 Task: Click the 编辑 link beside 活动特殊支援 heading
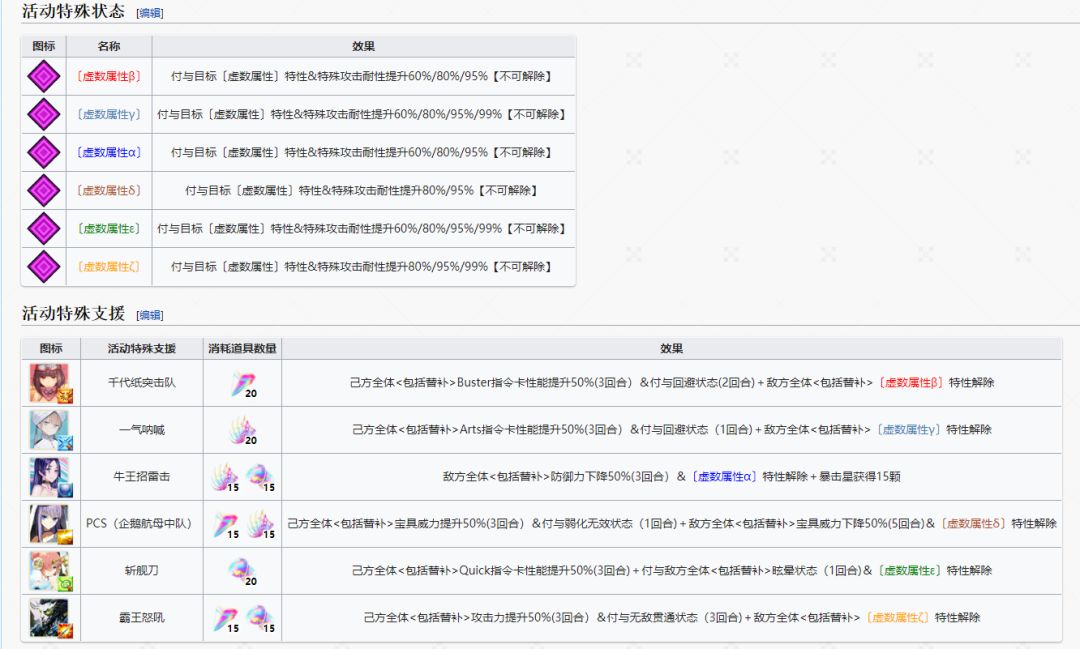click(150, 316)
